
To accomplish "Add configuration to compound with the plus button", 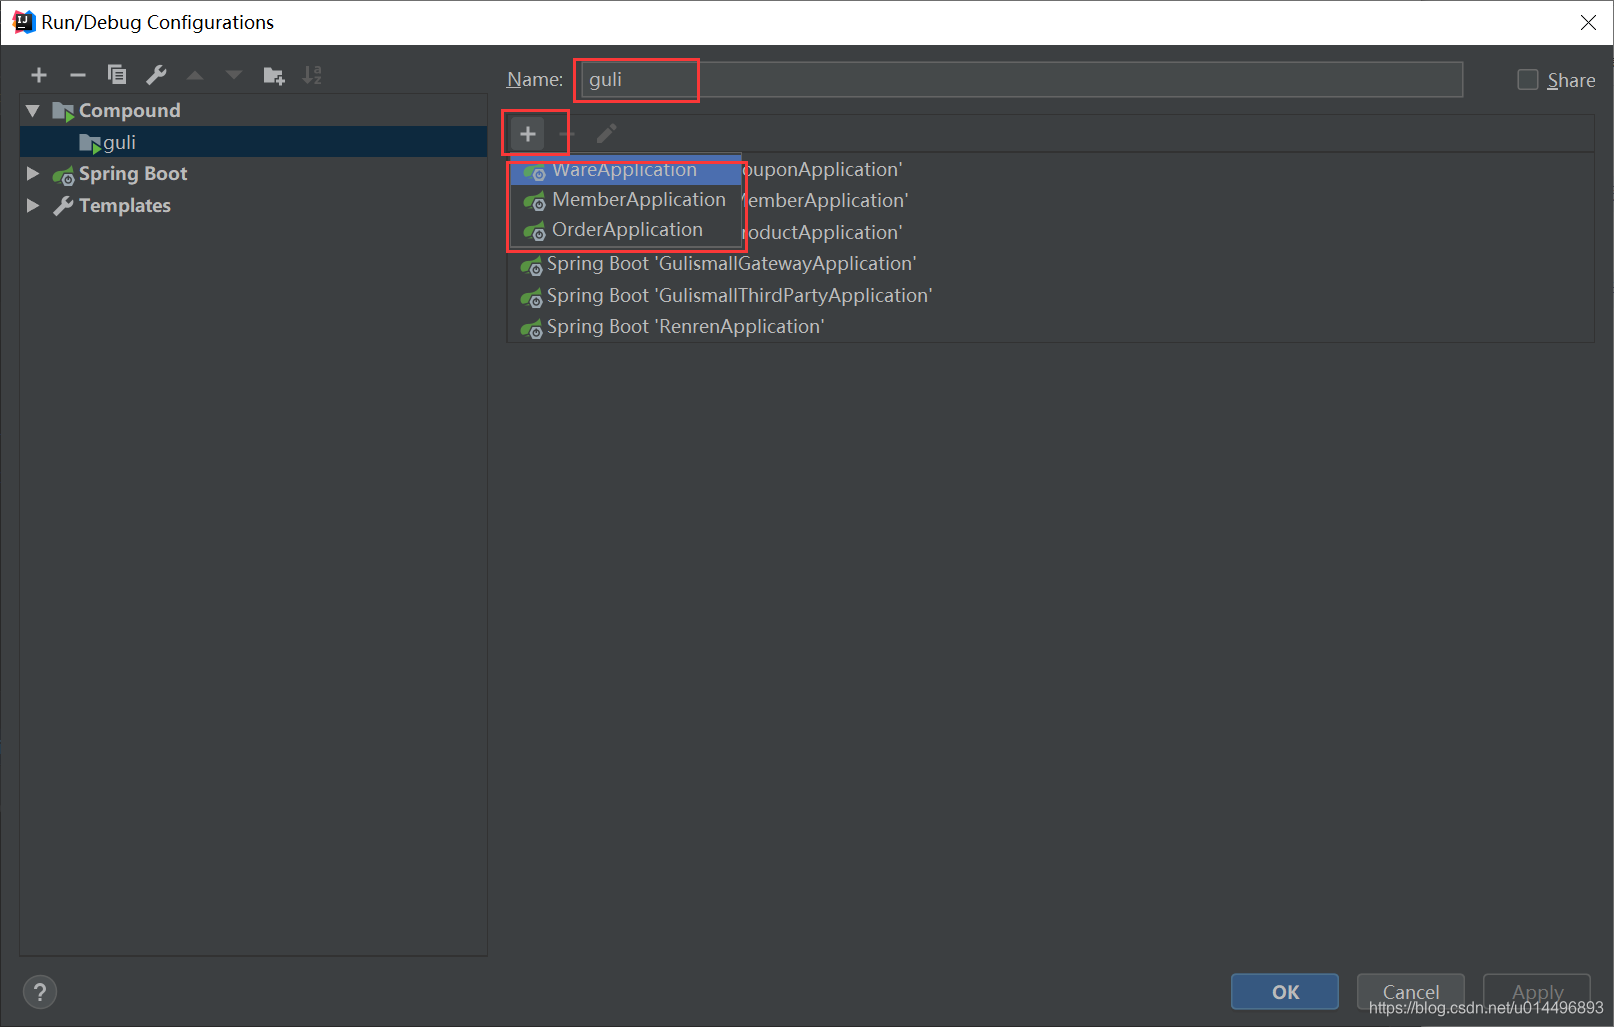I will (x=528, y=133).
